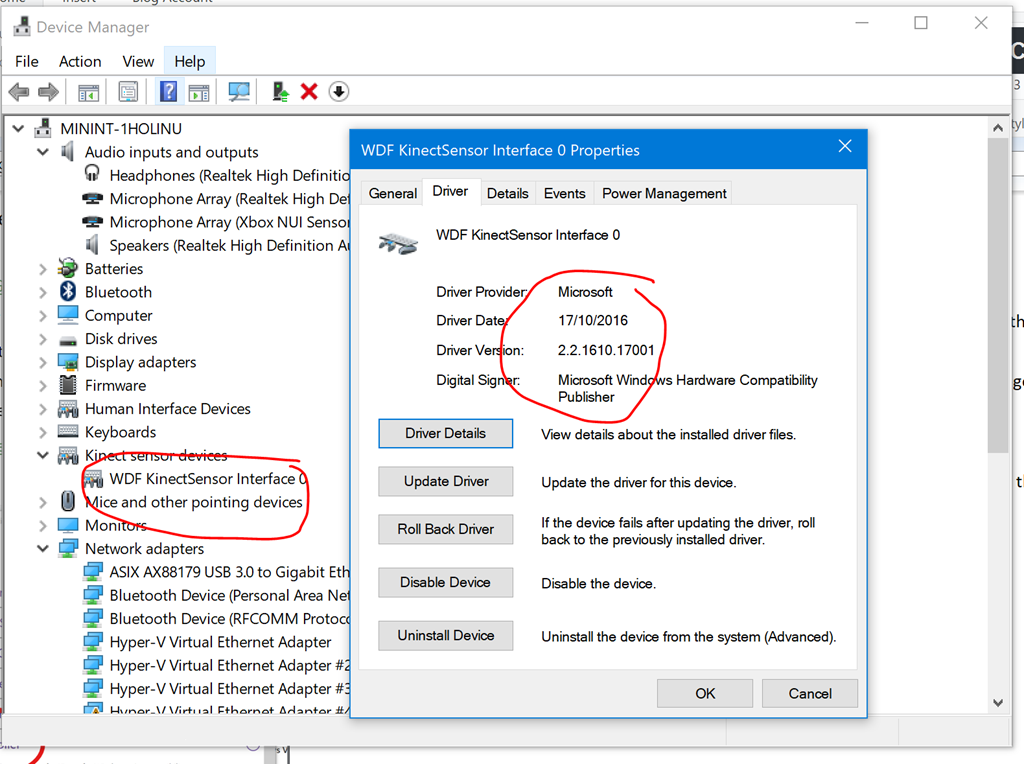This screenshot has width=1024, height=764.
Task: Click the blue Help question-mark toolbar icon
Action: [168, 91]
